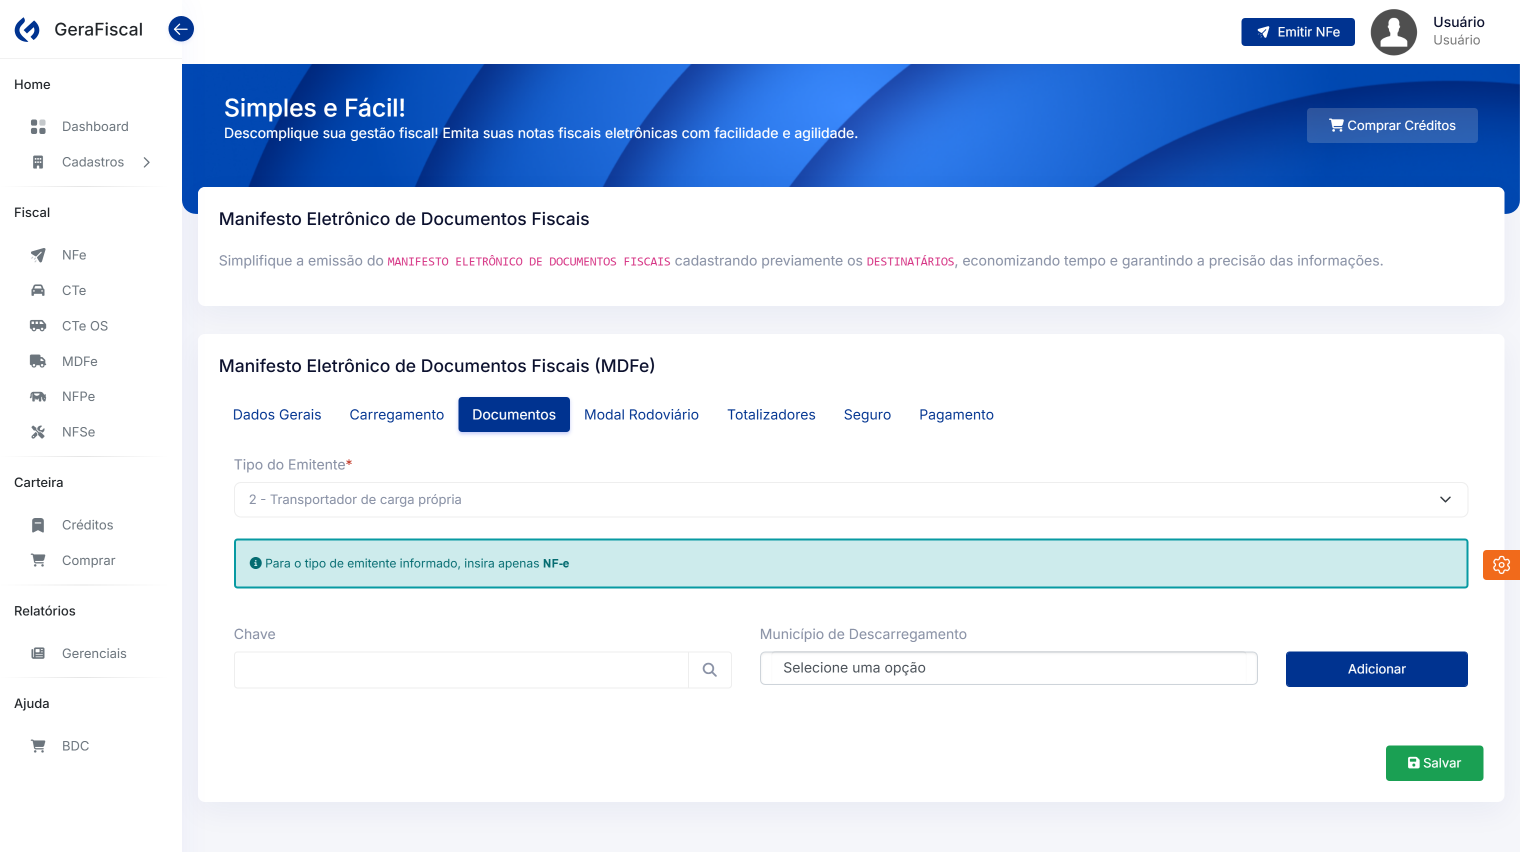
Task: Click inside the Chave input field
Action: (461, 670)
